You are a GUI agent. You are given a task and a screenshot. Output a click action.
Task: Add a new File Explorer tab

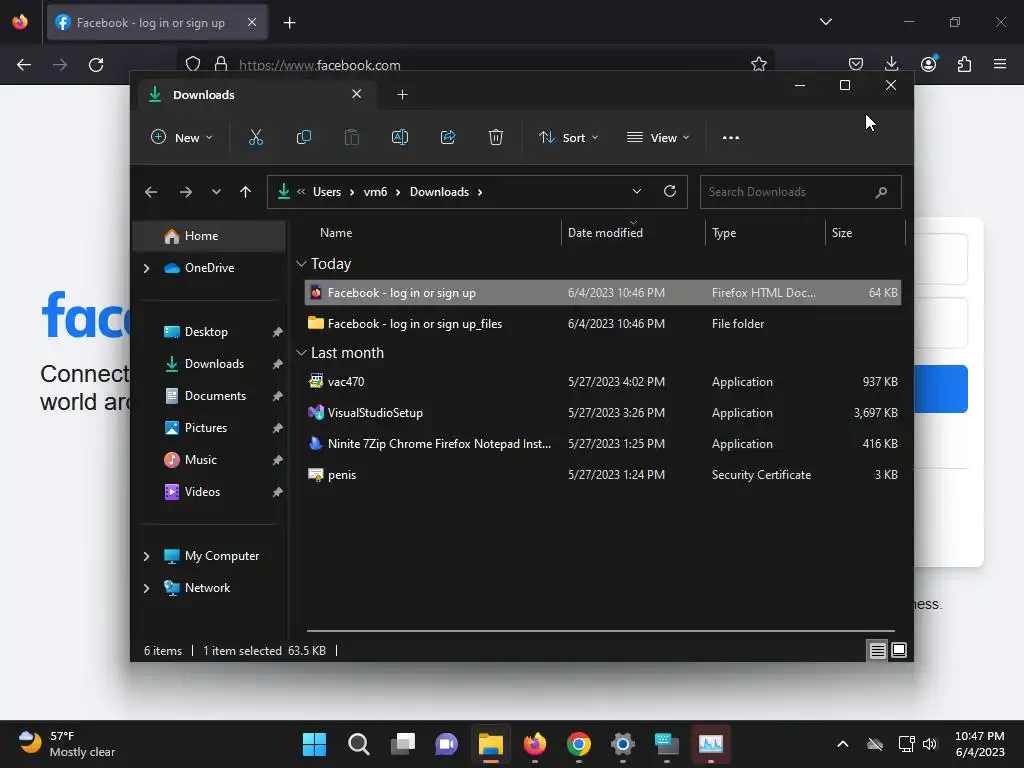tap(402, 95)
